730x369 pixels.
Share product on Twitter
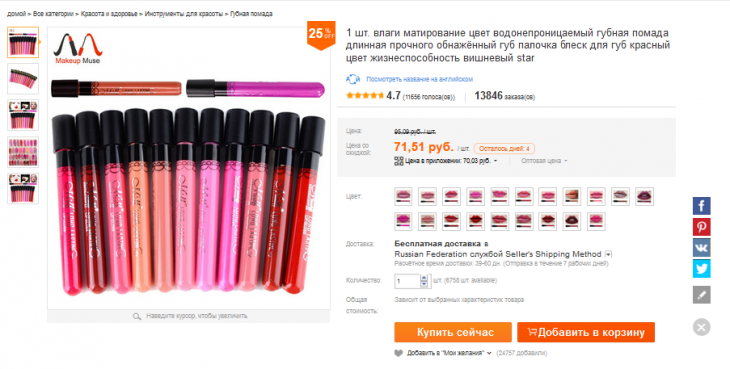point(701,268)
